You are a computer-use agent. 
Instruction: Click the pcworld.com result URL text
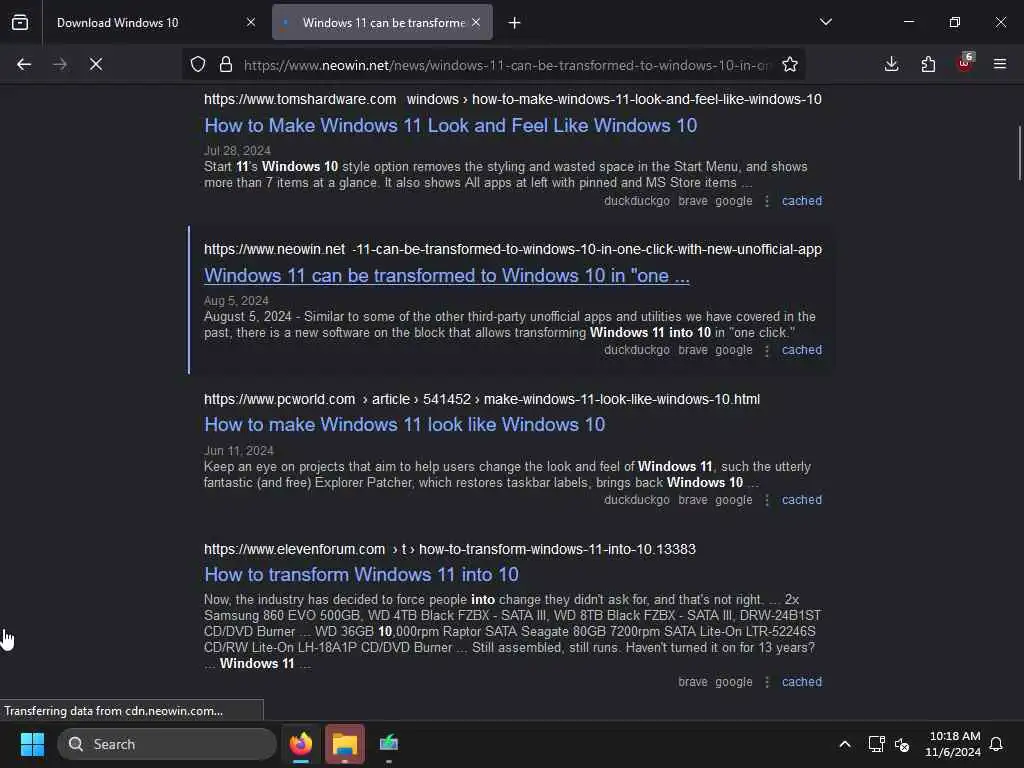482,399
